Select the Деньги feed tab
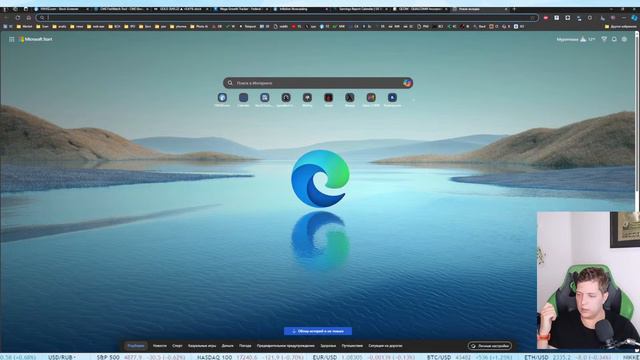The width and height of the screenshot is (640, 360). (x=227, y=346)
